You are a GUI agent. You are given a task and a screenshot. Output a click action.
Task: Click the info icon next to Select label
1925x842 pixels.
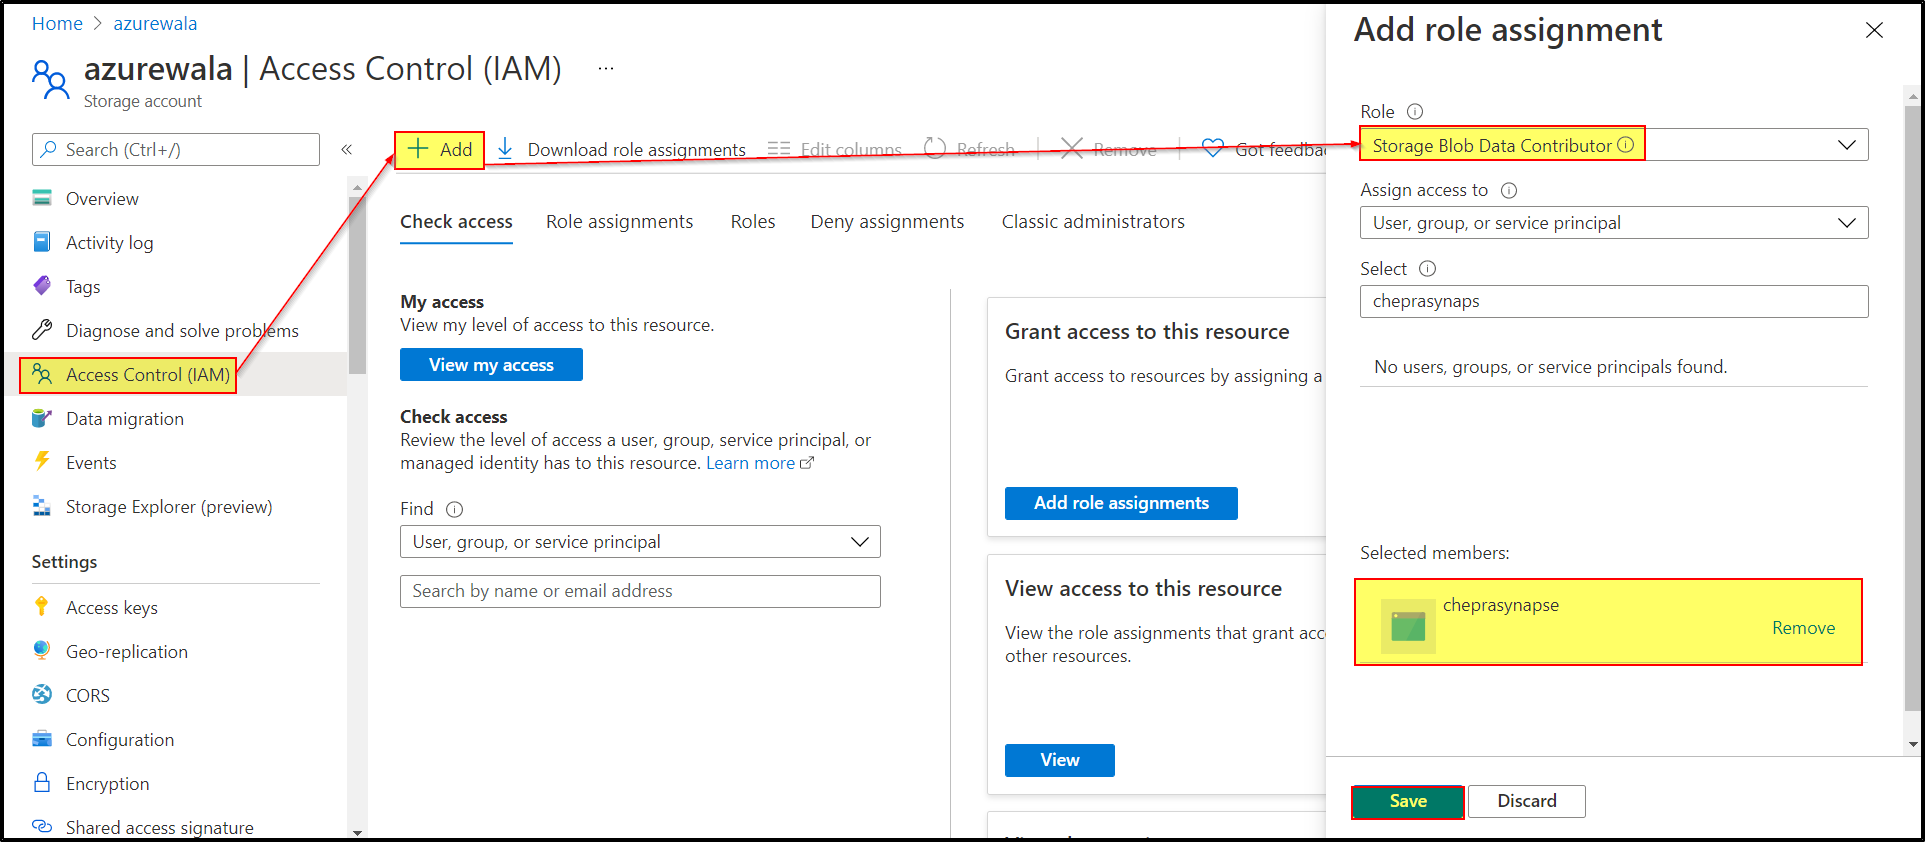(x=1428, y=268)
